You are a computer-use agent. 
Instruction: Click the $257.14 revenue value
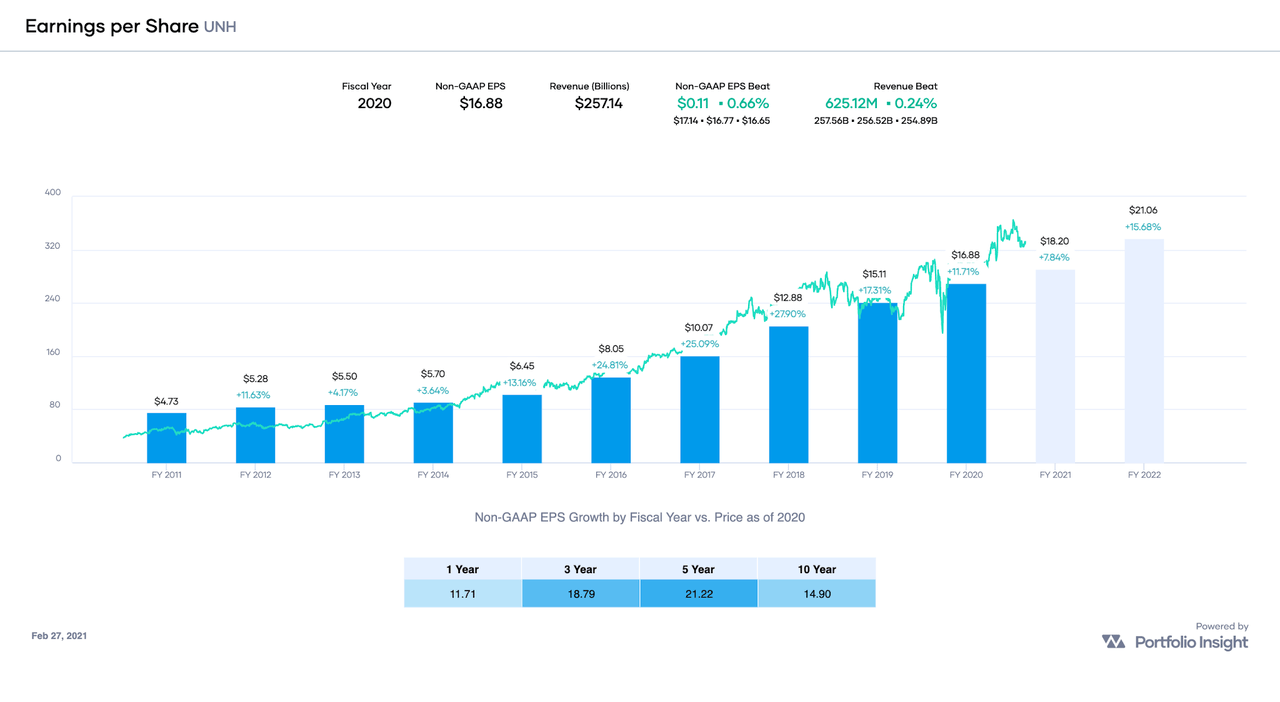pyautogui.click(x=599, y=103)
